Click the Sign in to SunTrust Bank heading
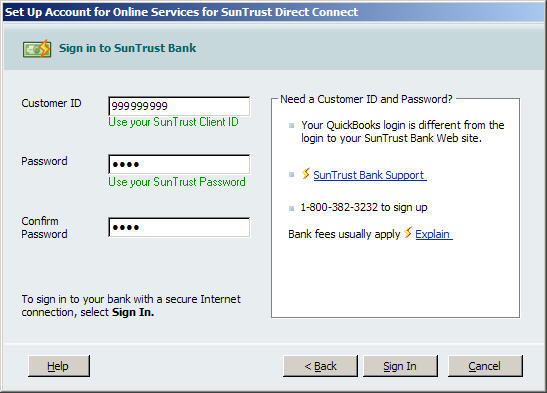The height and width of the screenshot is (393, 547). pos(127,48)
